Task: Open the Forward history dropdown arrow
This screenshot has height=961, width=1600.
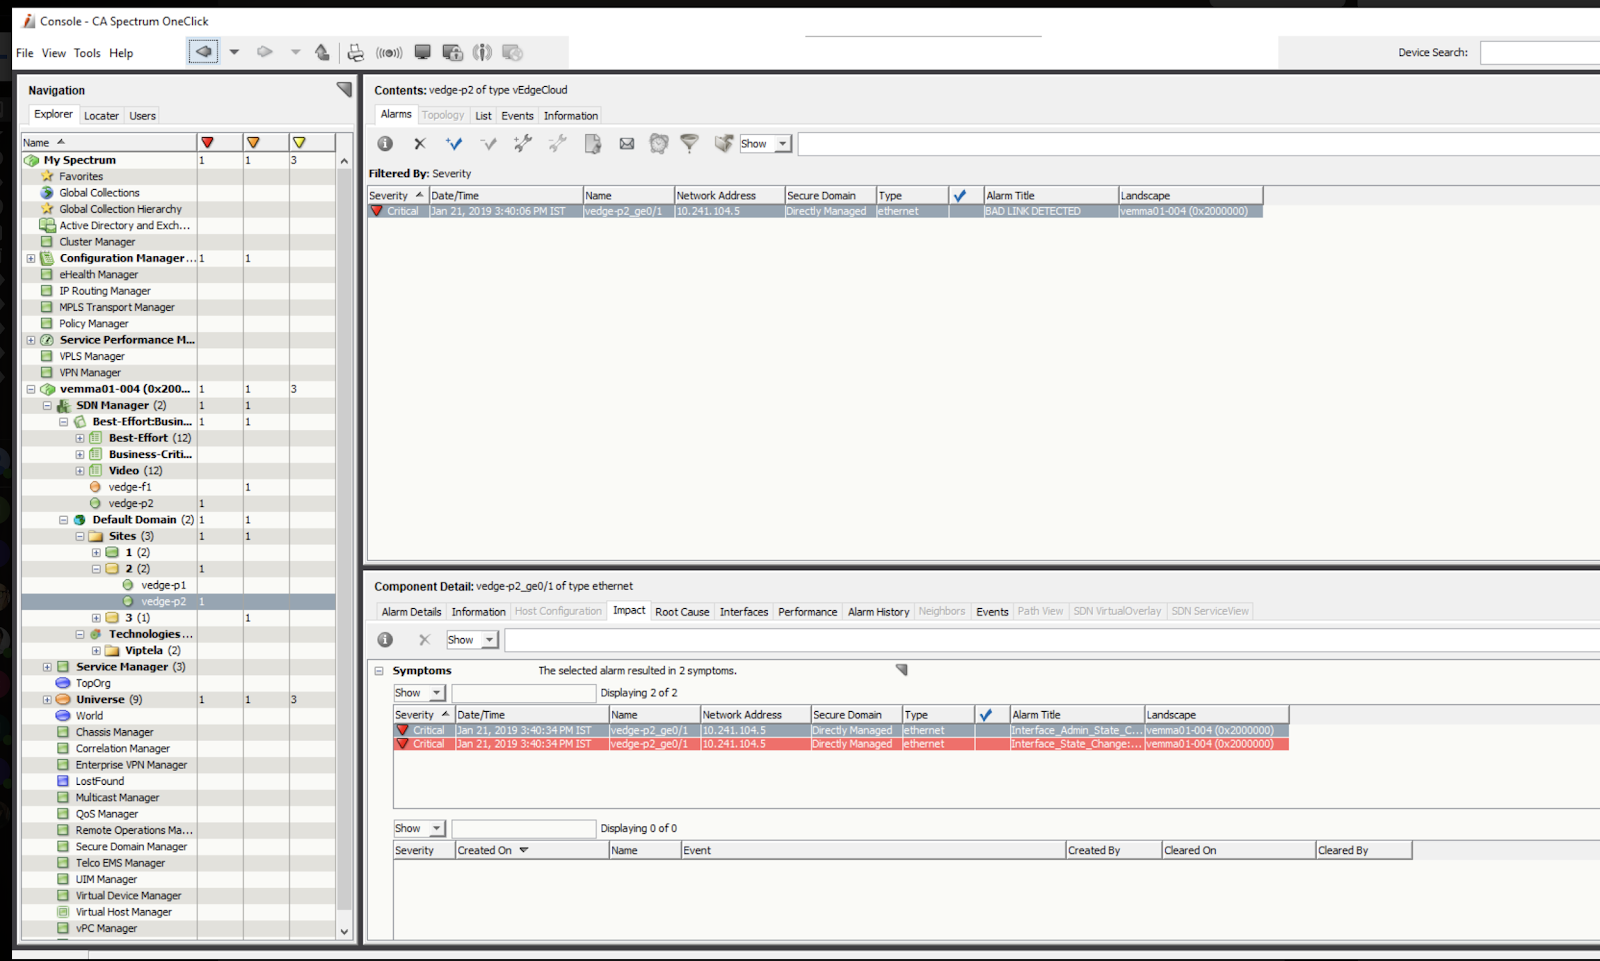Action: [x=295, y=52]
